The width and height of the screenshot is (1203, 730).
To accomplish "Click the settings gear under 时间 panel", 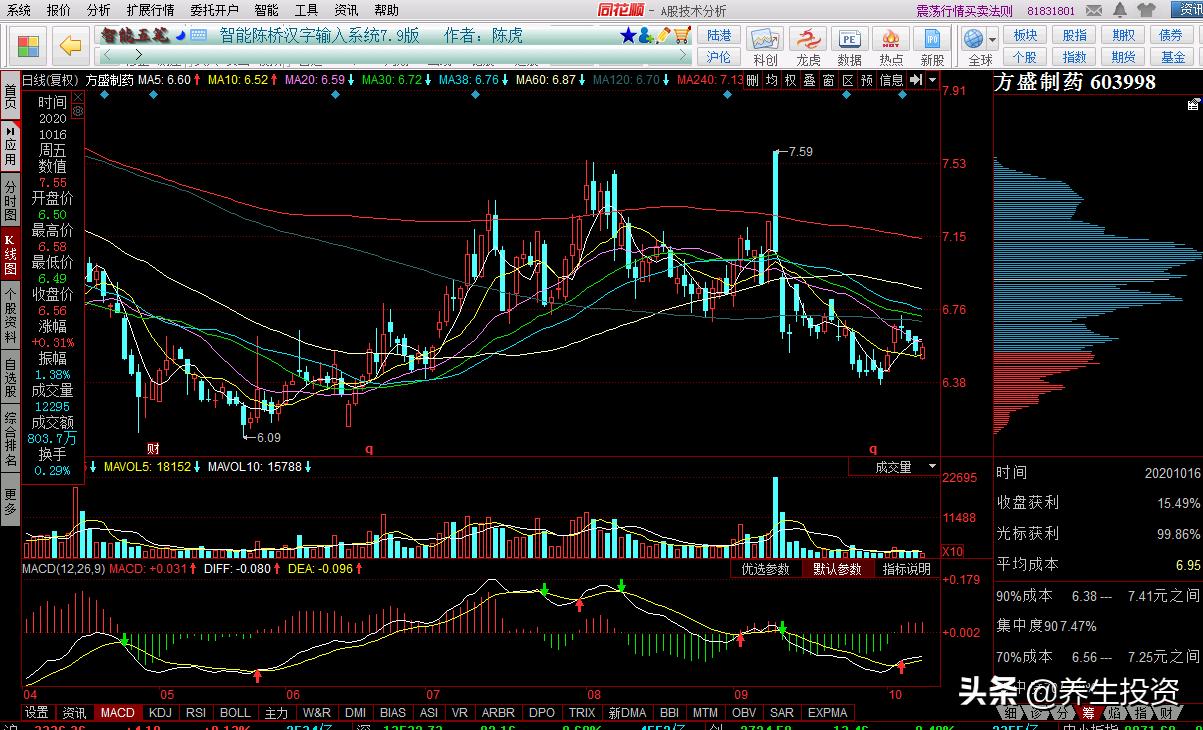I will click(77, 112).
